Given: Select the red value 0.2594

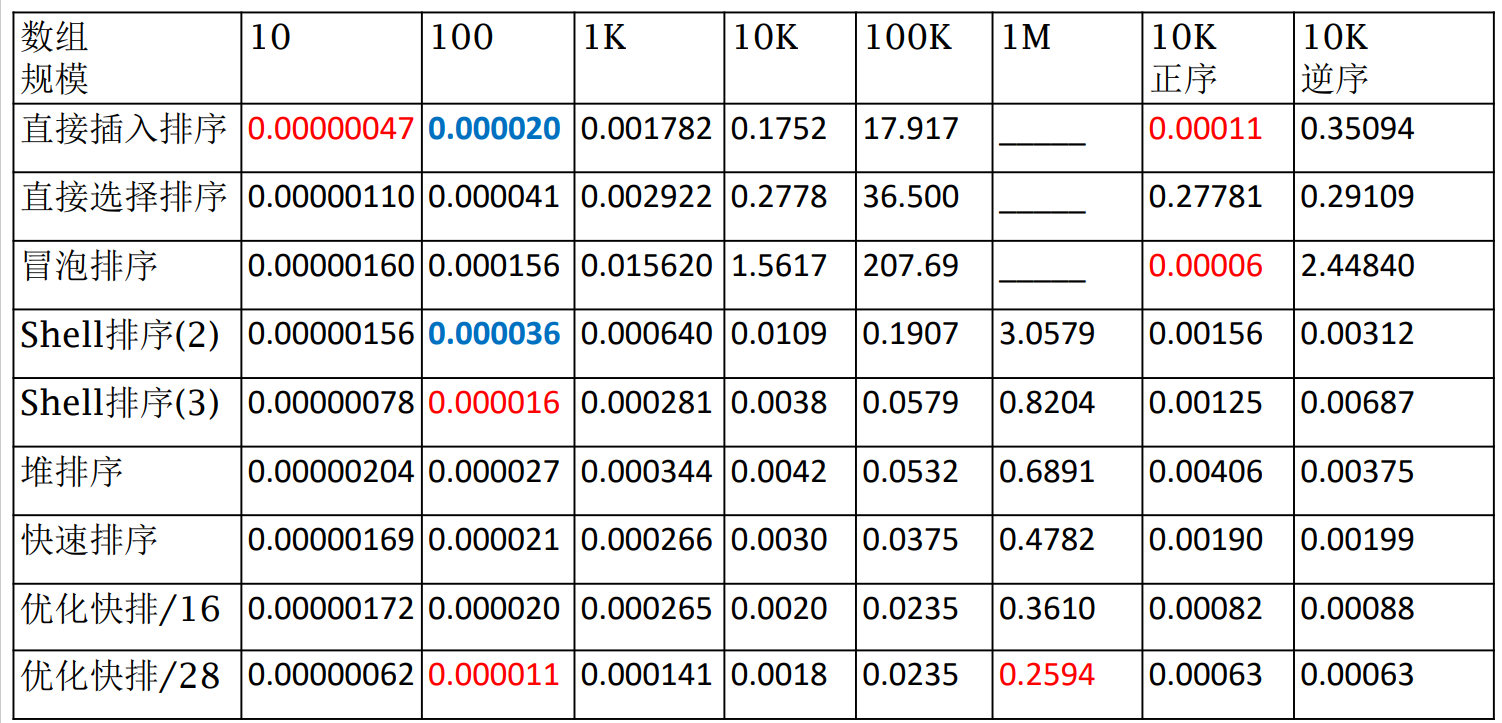Looking at the screenshot, I should pyautogui.click(x=1047, y=676).
